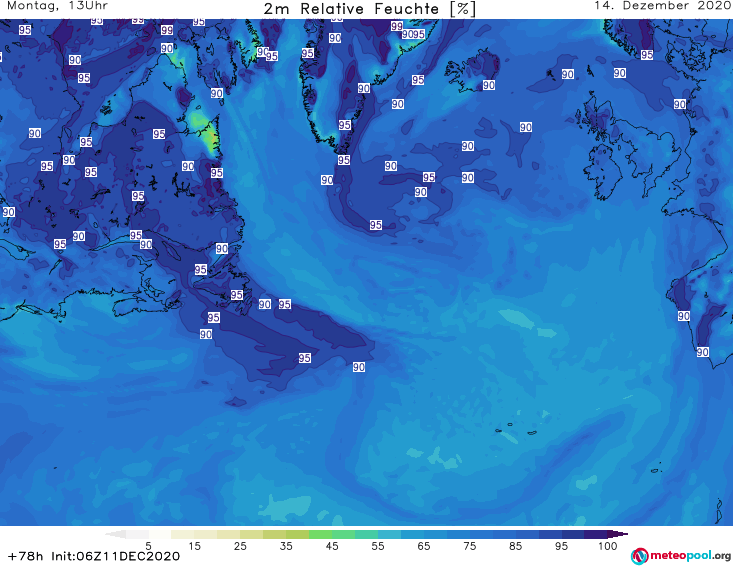Open the meteopool.org logo link
The image size is (733, 566).
pos(680,556)
